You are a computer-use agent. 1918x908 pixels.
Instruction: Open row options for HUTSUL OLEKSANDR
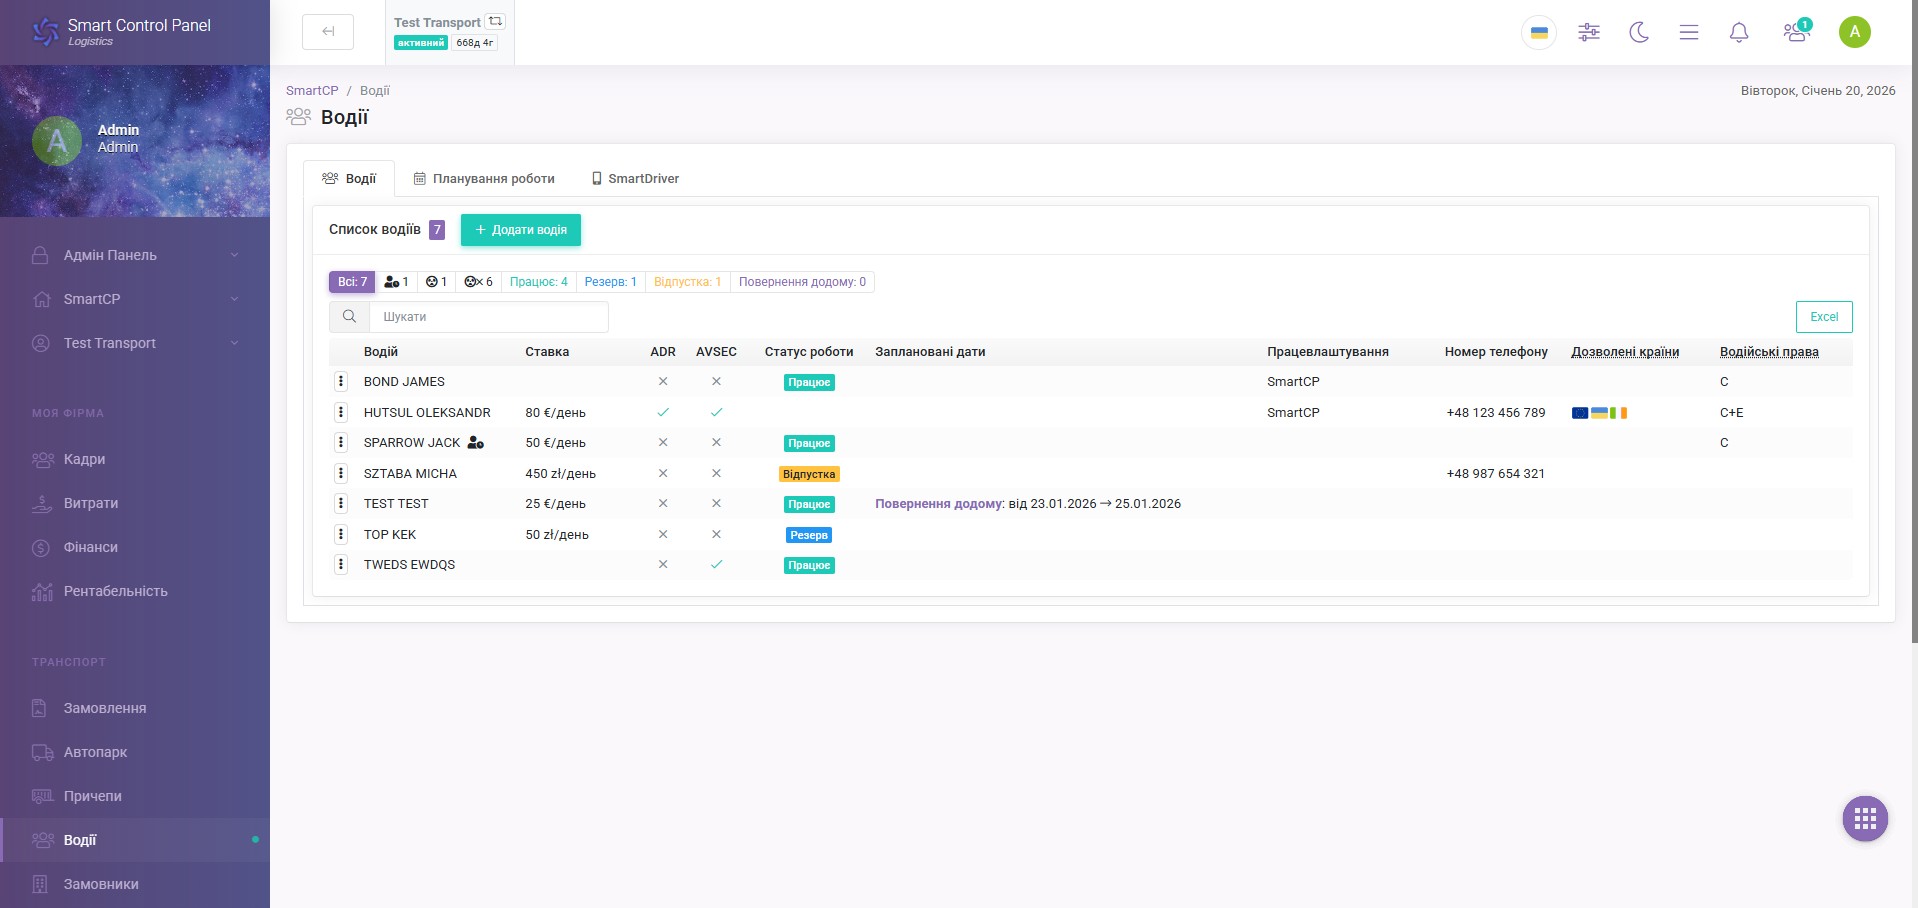tap(341, 412)
